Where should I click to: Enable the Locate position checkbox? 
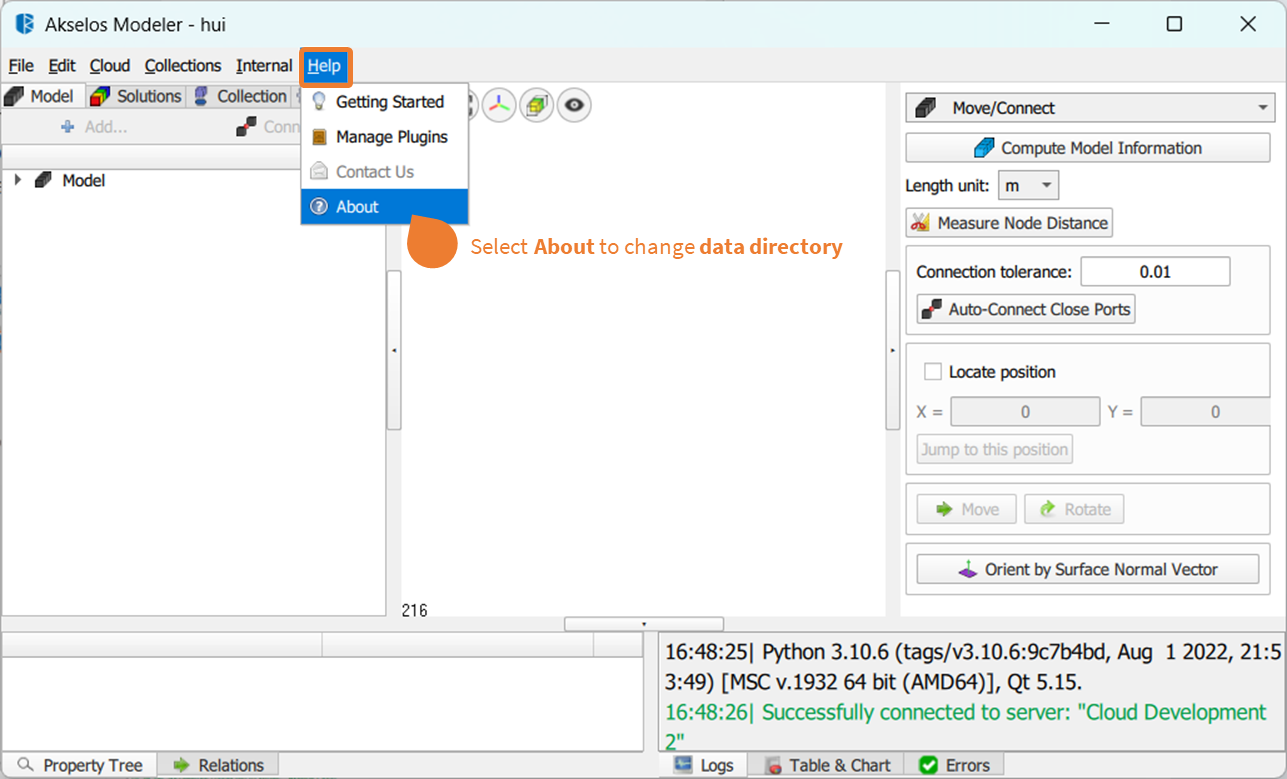(933, 372)
